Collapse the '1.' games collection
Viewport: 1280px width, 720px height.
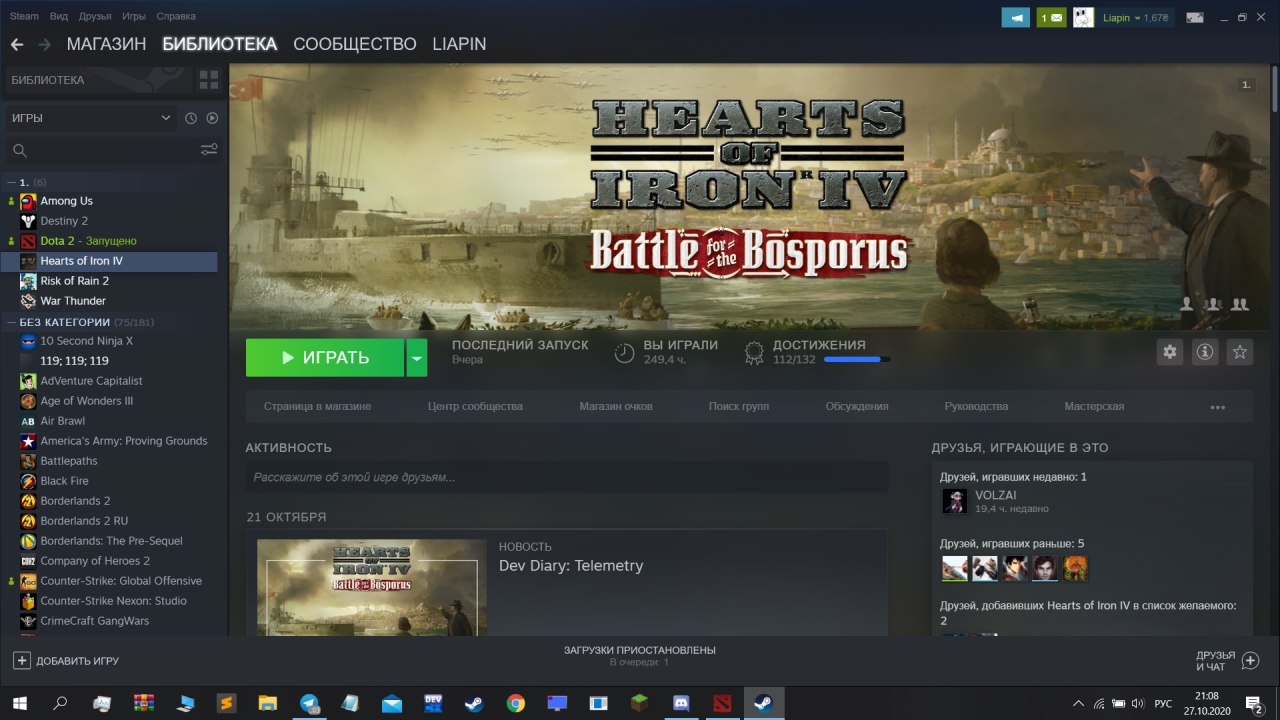point(11,182)
